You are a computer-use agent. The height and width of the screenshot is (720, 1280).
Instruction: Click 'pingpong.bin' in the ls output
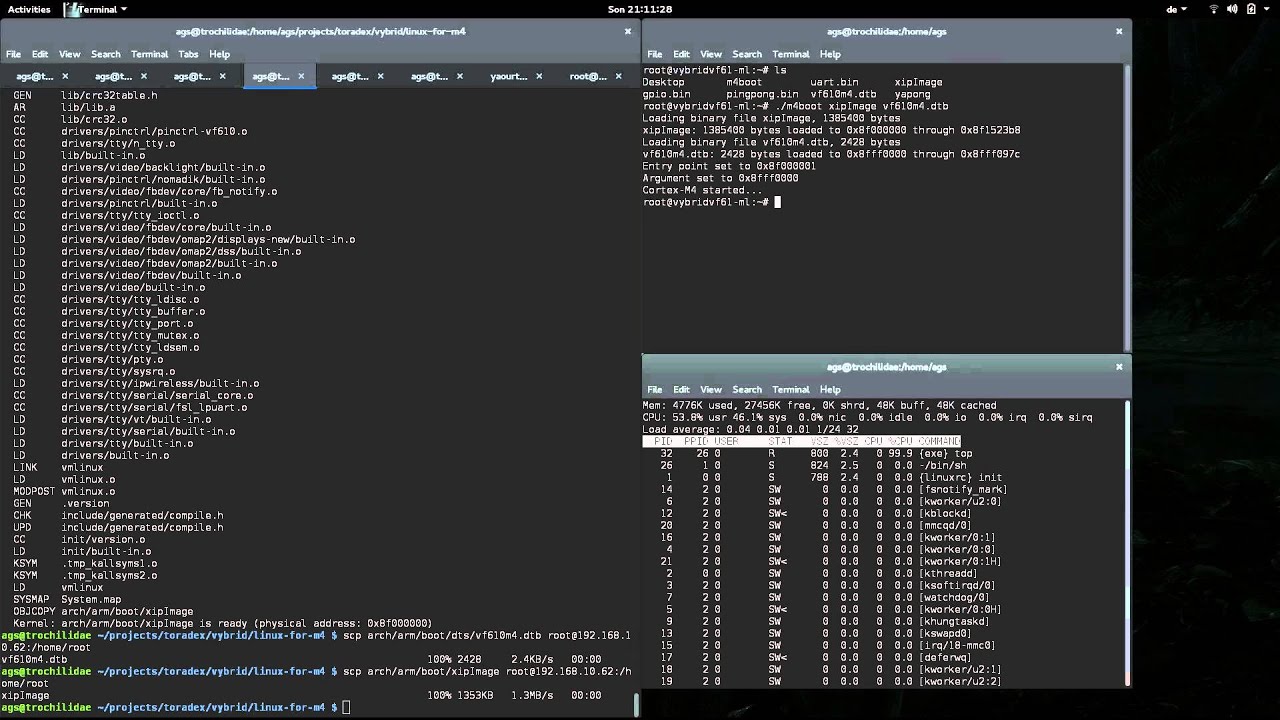coord(762,94)
